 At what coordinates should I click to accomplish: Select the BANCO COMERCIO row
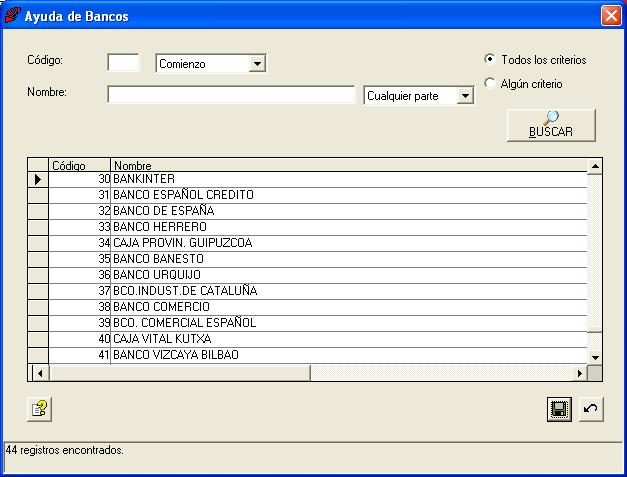click(307, 307)
